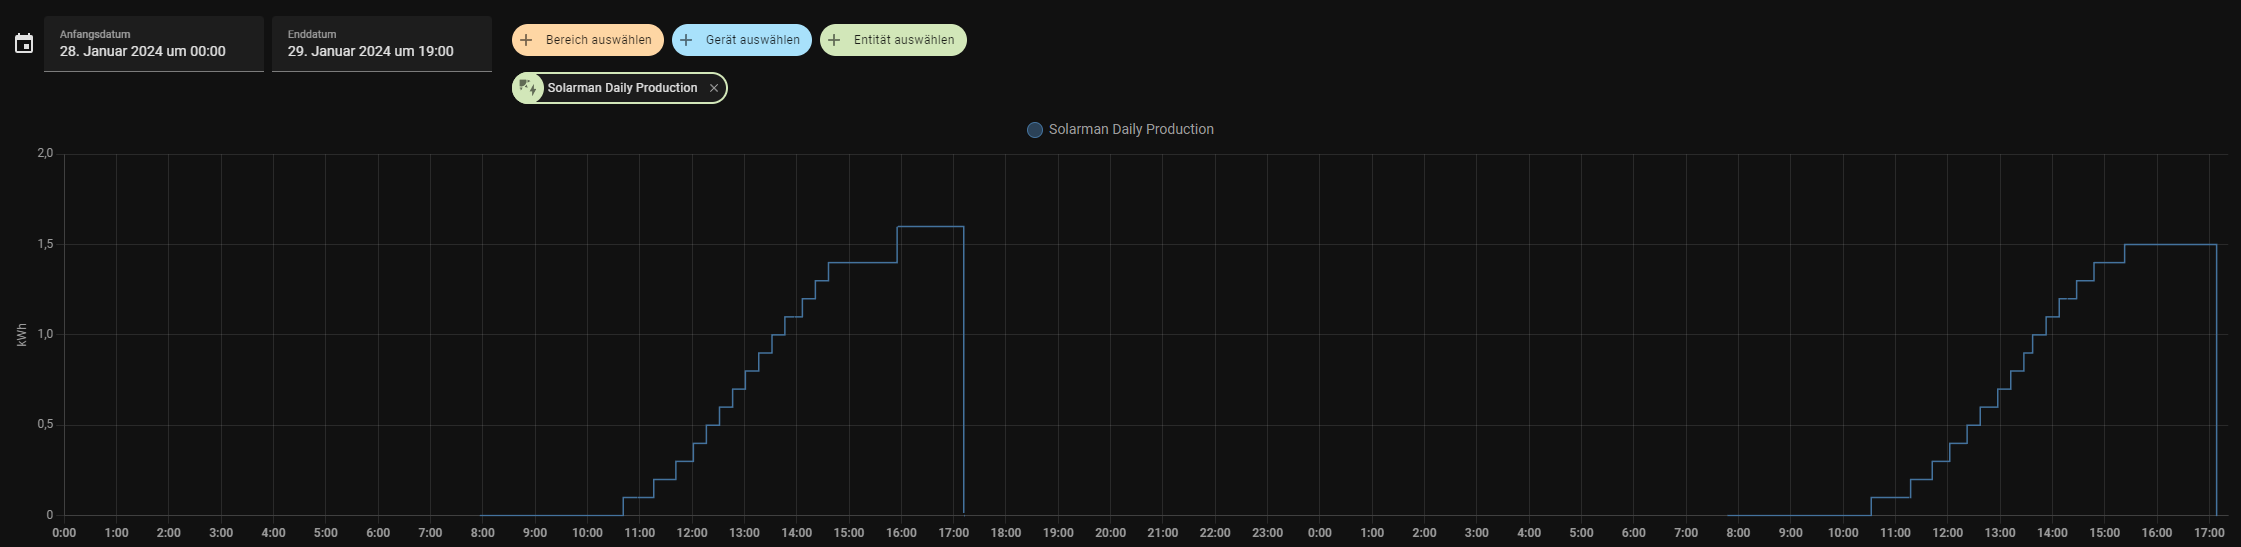2241x547 pixels.
Task: Select the Solarman Daily Production chip label
Action: pos(622,88)
